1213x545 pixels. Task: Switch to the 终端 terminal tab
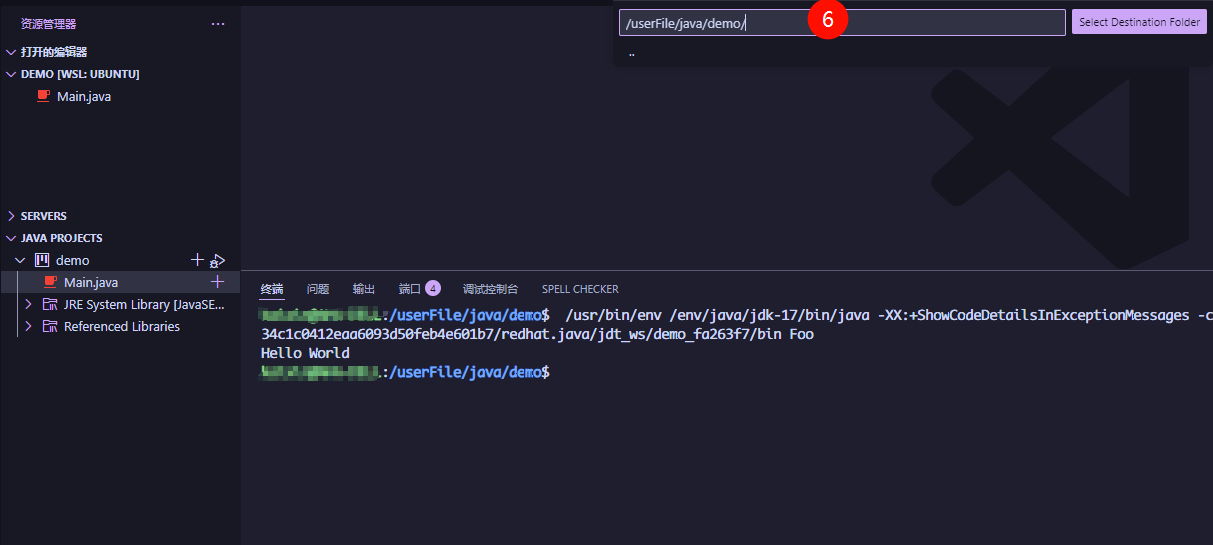(x=272, y=289)
